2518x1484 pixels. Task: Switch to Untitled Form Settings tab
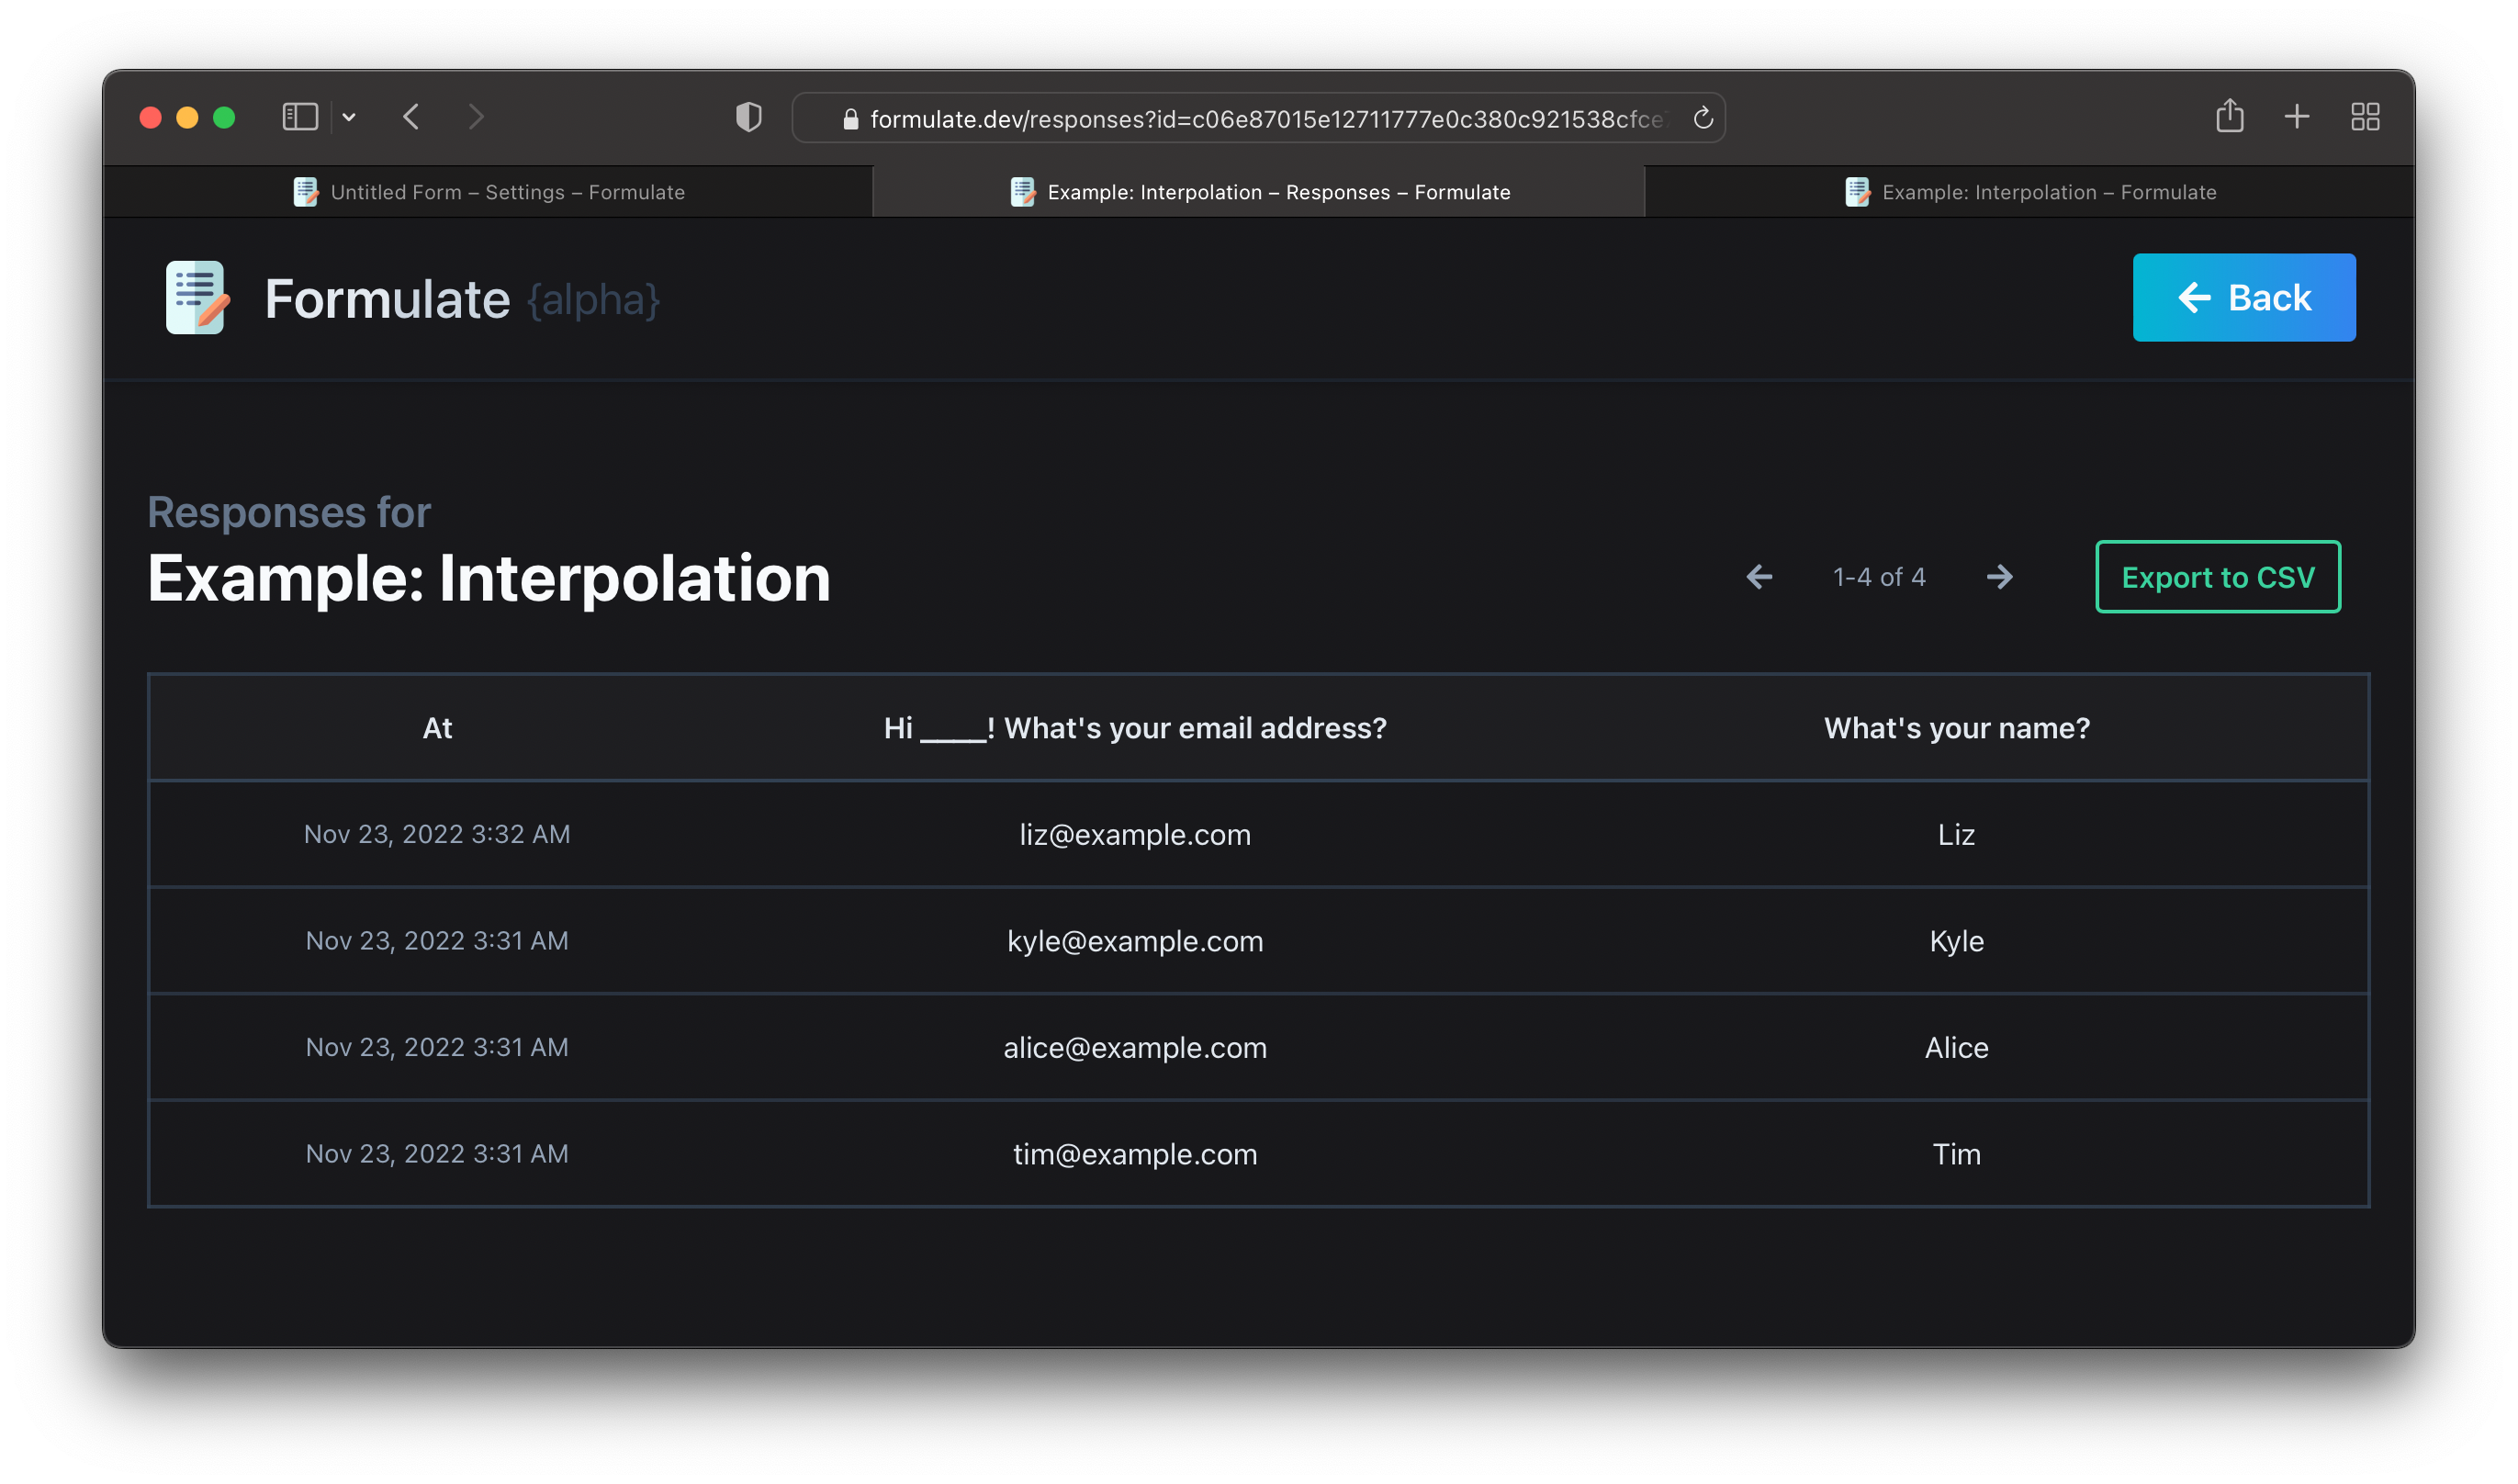pyautogui.click(x=489, y=192)
